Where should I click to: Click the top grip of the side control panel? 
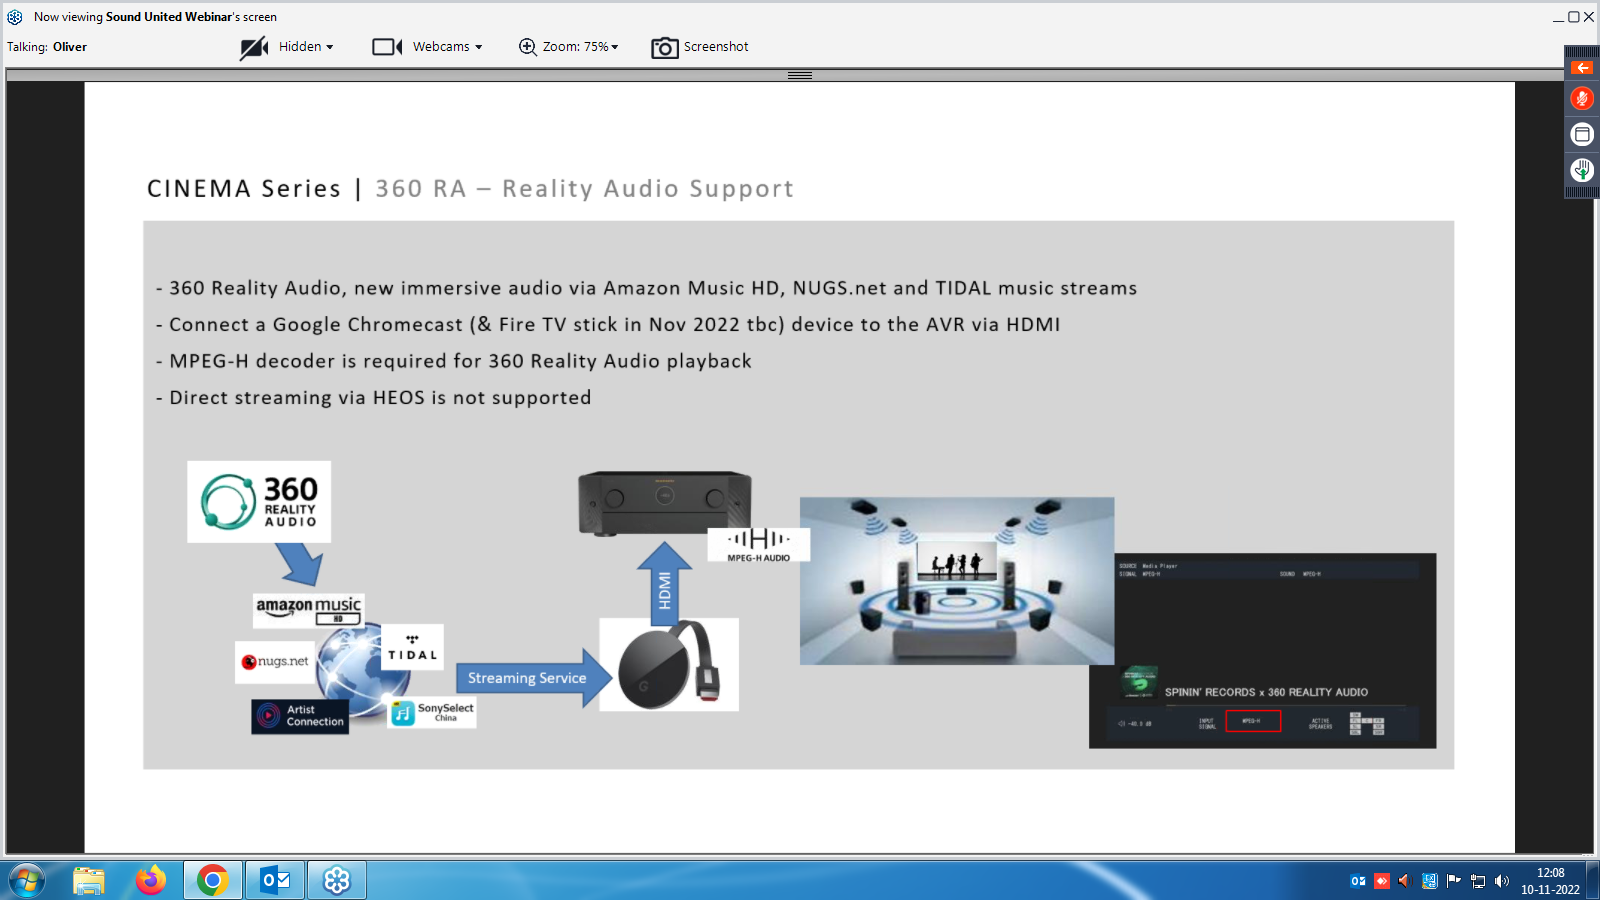click(1582, 51)
